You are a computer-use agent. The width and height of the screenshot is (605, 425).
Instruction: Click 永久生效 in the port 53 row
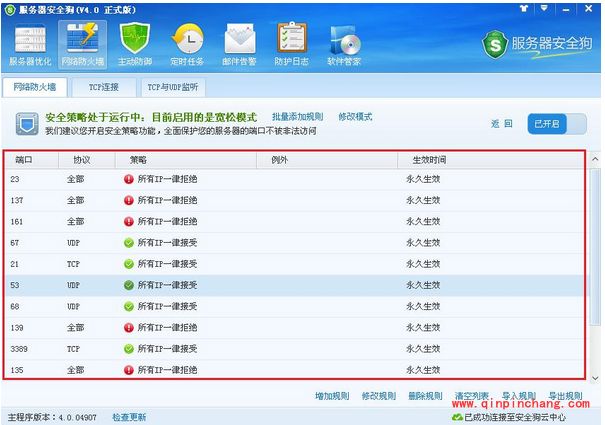[x=423, y=285]
